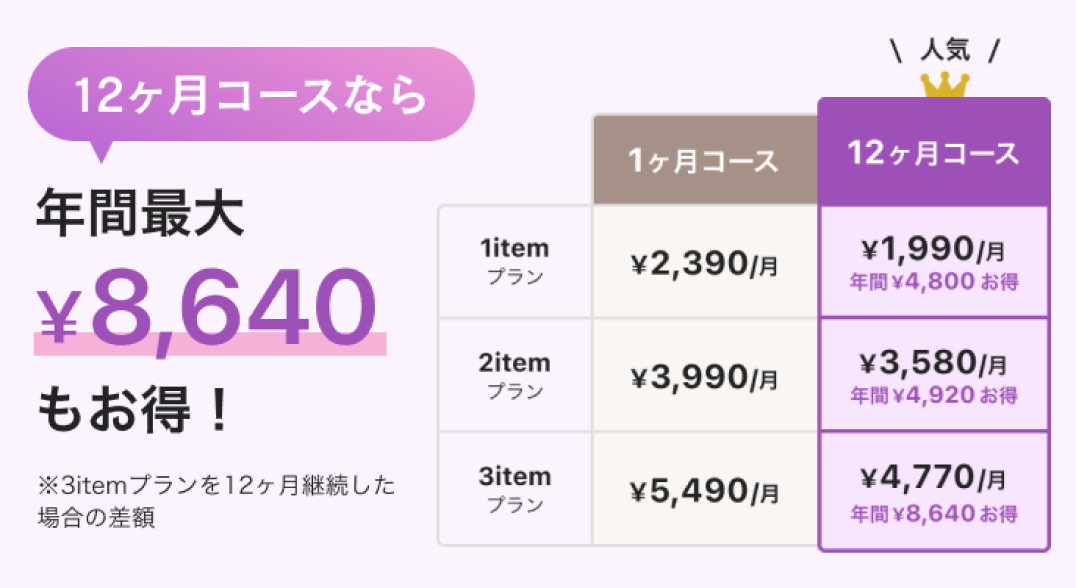Click the 3item プラン row label
Viewport: 1076px width, 588px height.
[x=514, y=490]
